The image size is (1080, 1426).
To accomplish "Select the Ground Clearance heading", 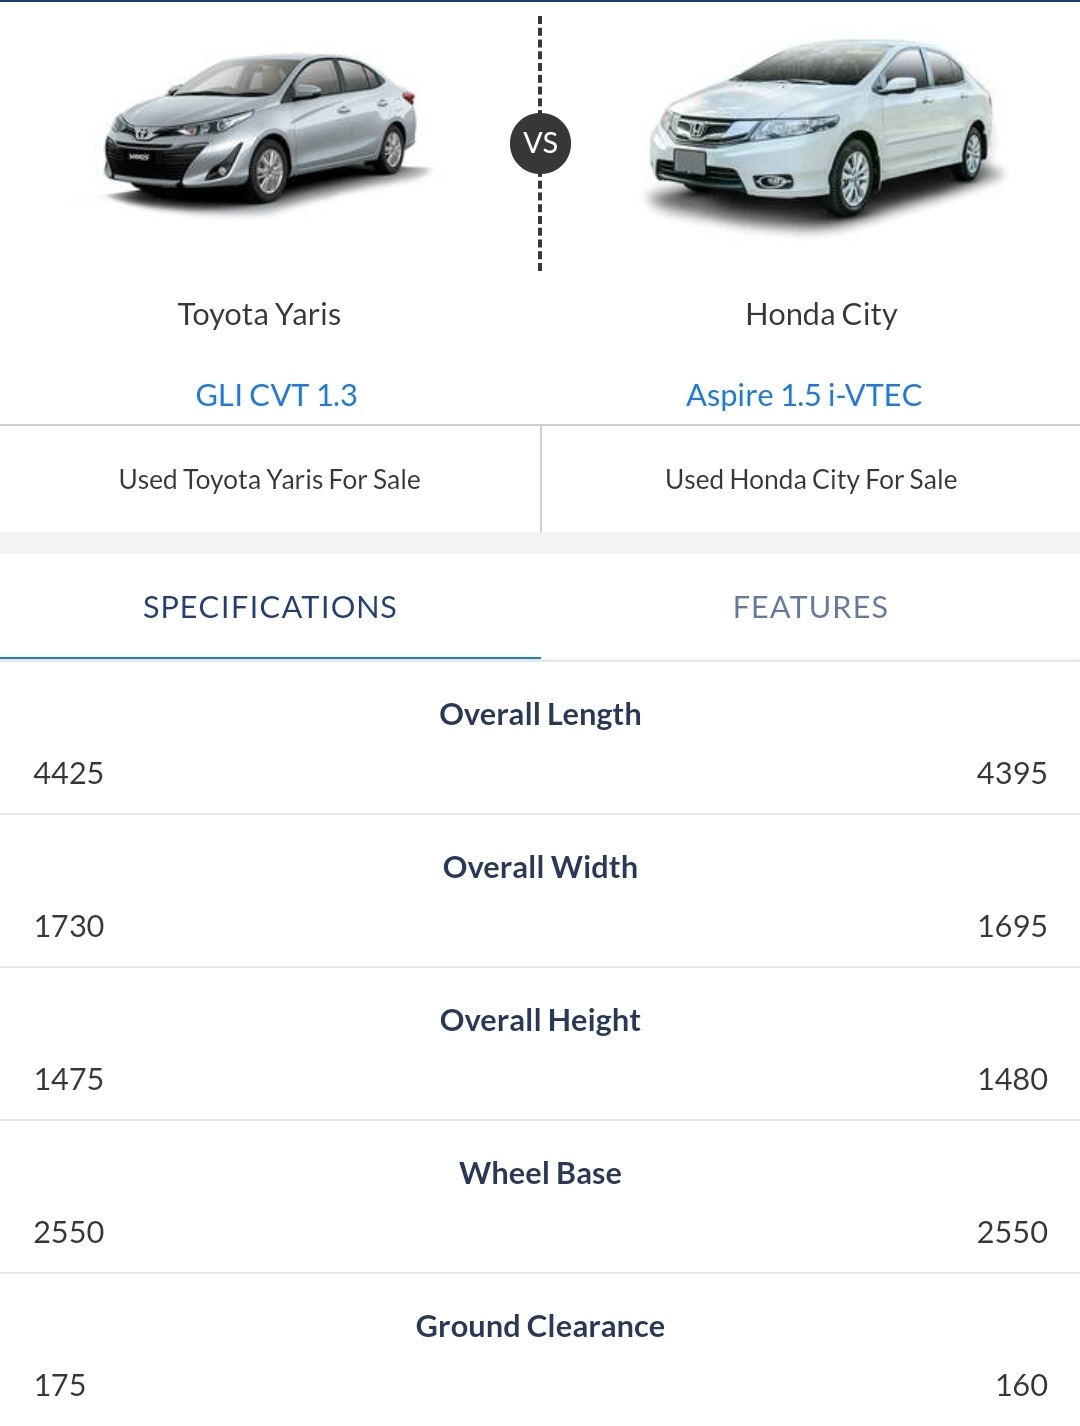I will (x=540, y=1326).
